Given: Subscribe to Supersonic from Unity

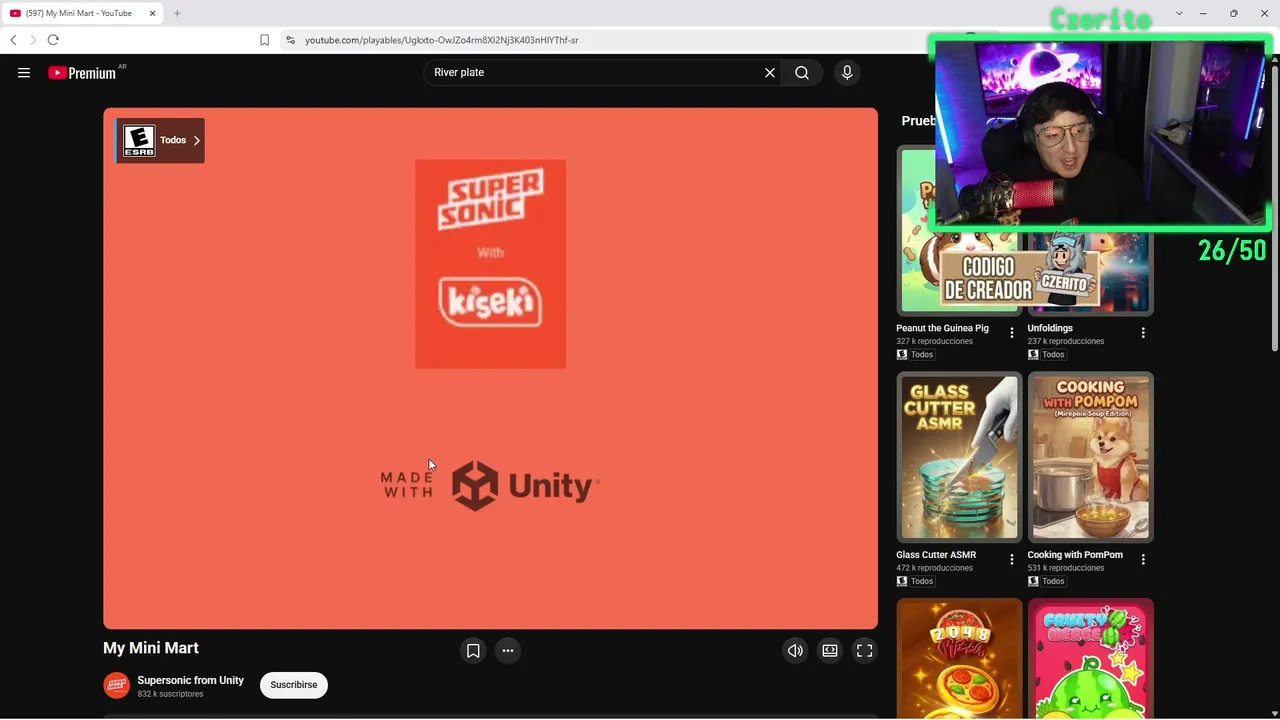Looking at the screenshot, I should coord(294,685).
